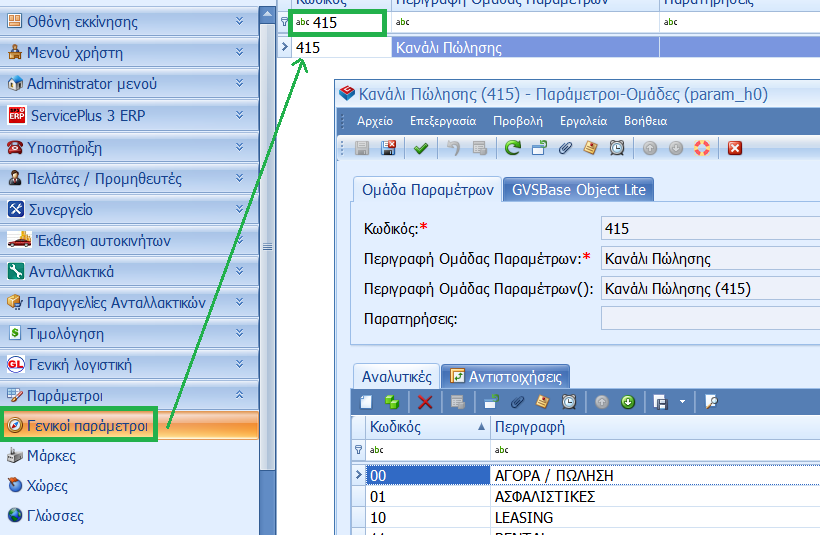Switch to the Αντιστοιχήσεις tab
The width and height of the screenshot is (820, 535).
(506, 377)
